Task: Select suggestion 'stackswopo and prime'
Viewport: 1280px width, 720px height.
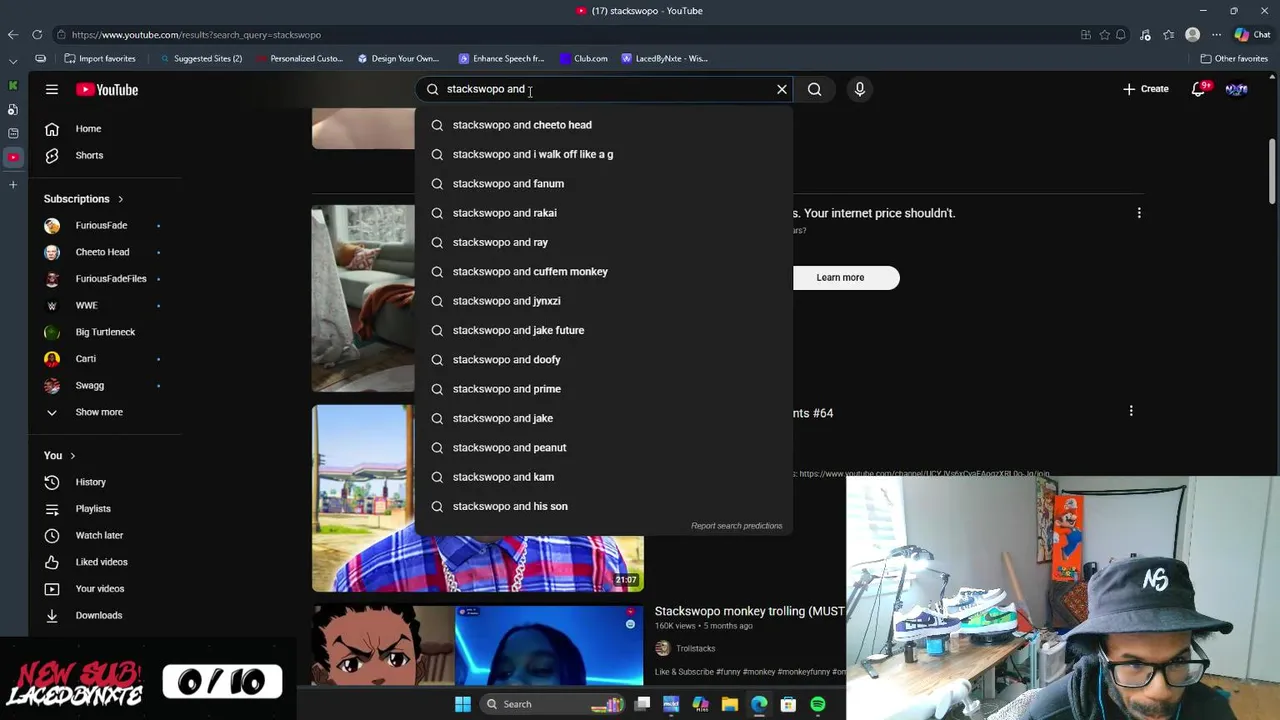Action: pyautogui.click(x=603, y=389)
